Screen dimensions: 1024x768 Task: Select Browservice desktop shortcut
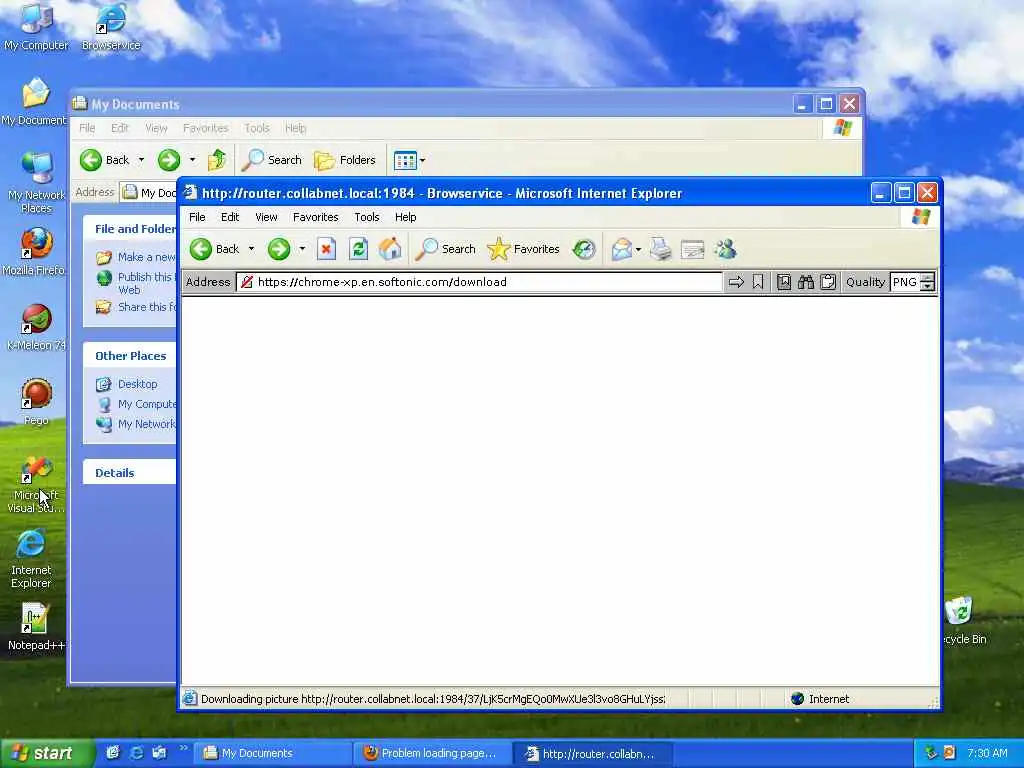pos(111,27)
